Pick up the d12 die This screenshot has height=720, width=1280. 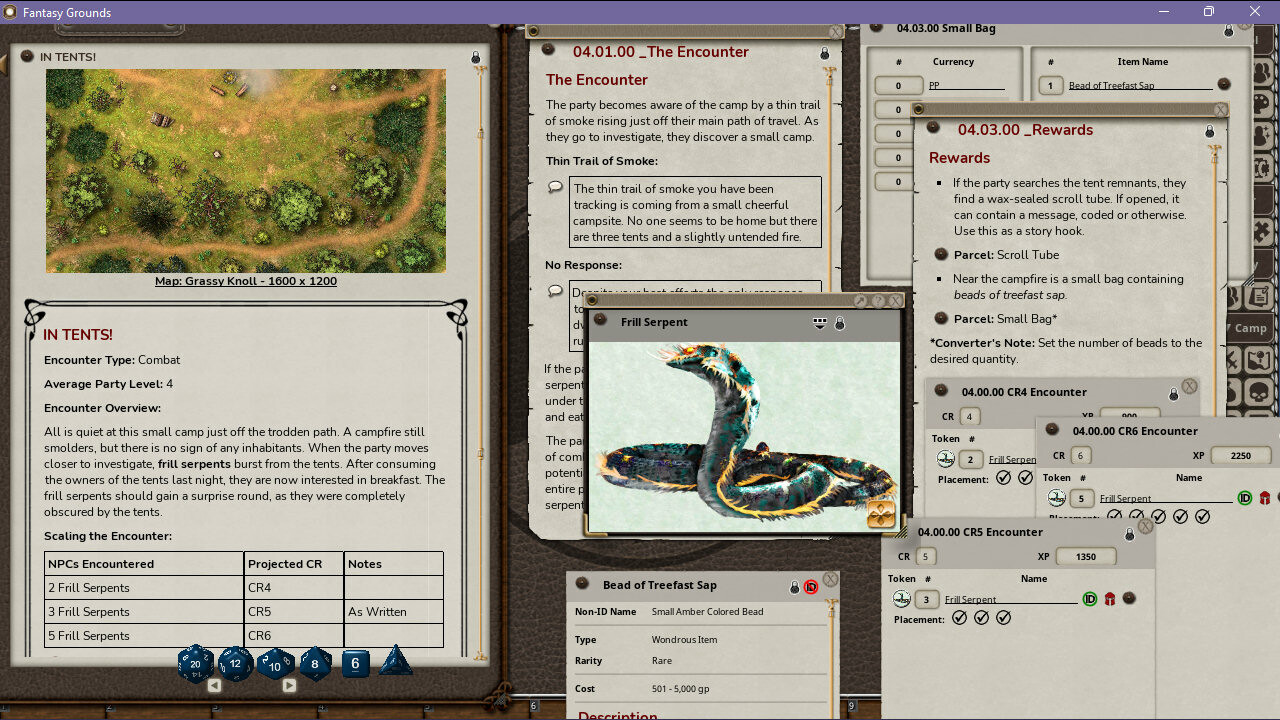tap(236, 665)
